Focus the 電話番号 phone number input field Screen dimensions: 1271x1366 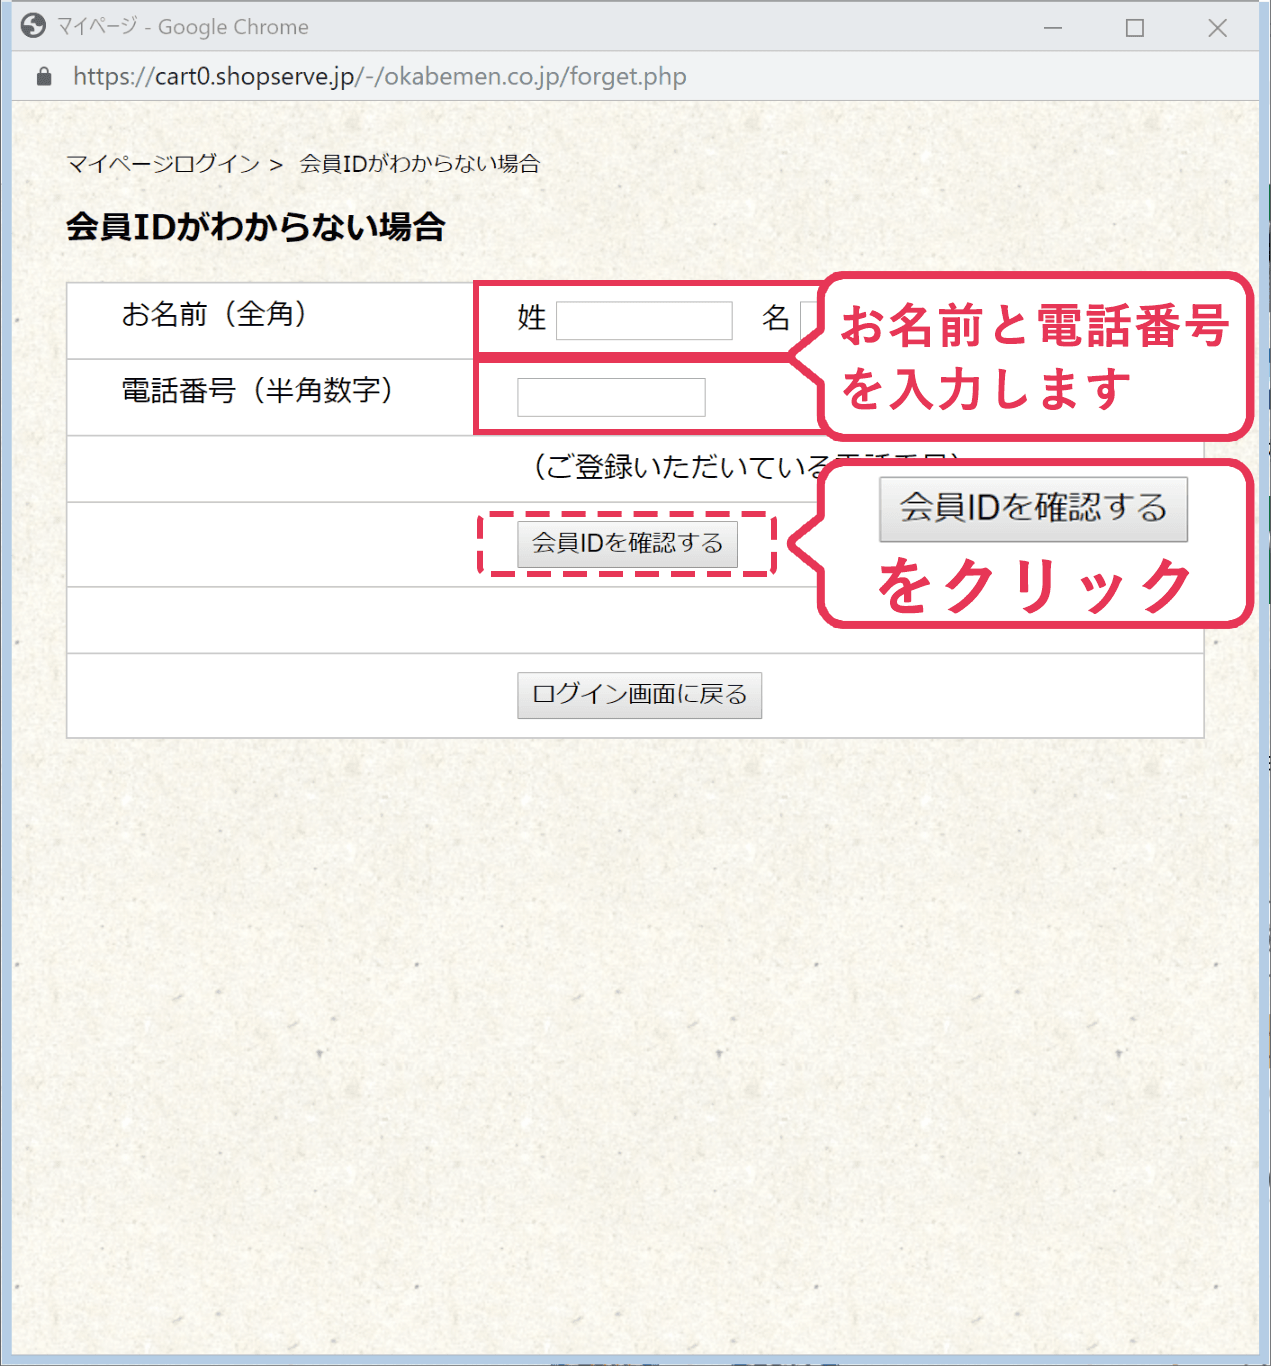coord(611,397)
